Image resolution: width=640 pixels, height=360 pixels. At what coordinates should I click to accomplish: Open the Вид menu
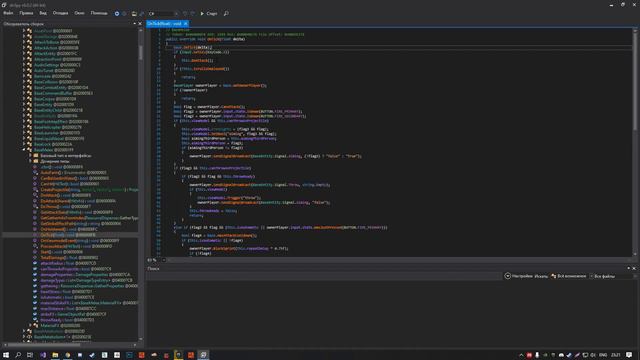click(43, 13)
